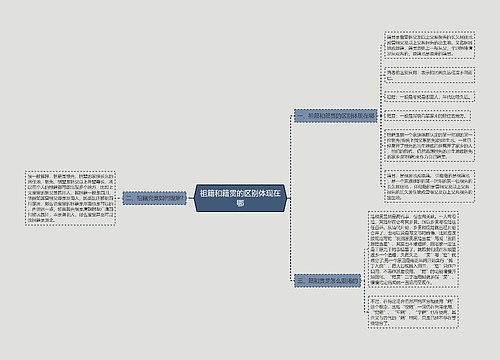This screenshot has width=500, height=360.
Task: Select the last note under section 一
Action: point(429,186)
